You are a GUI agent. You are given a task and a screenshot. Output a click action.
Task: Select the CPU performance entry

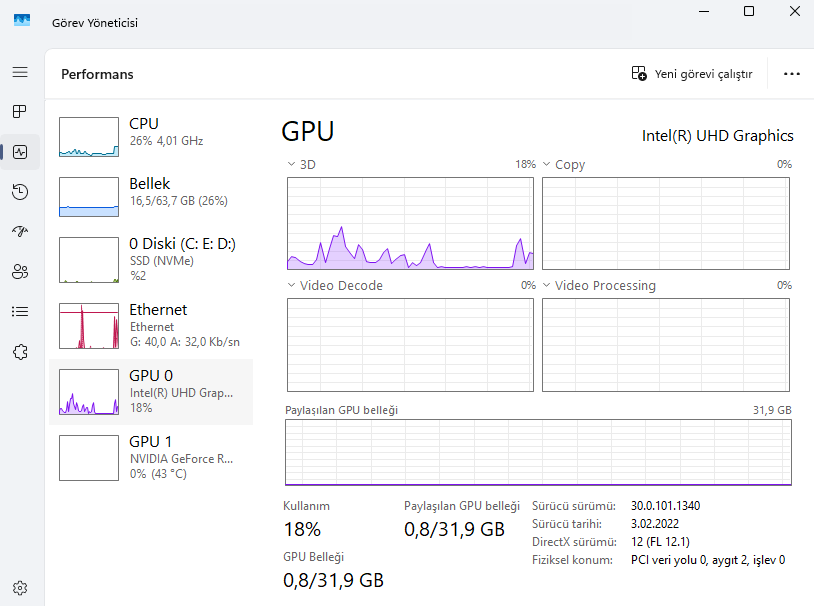tap(151, 137)
